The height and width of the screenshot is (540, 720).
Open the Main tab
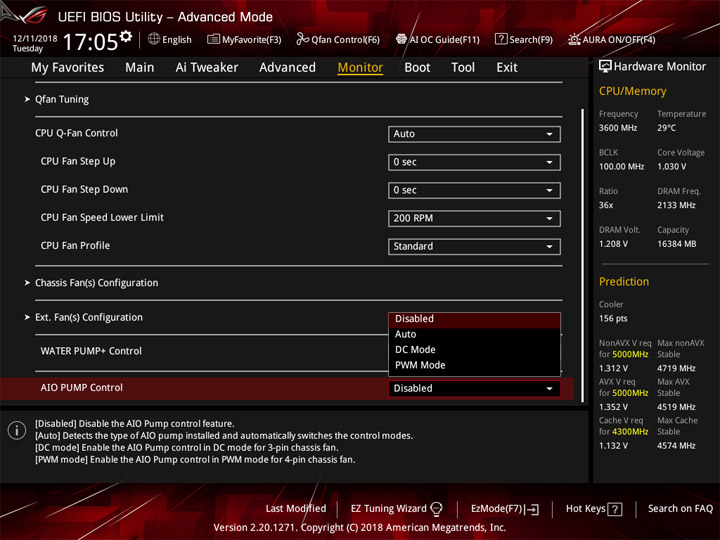140,68
